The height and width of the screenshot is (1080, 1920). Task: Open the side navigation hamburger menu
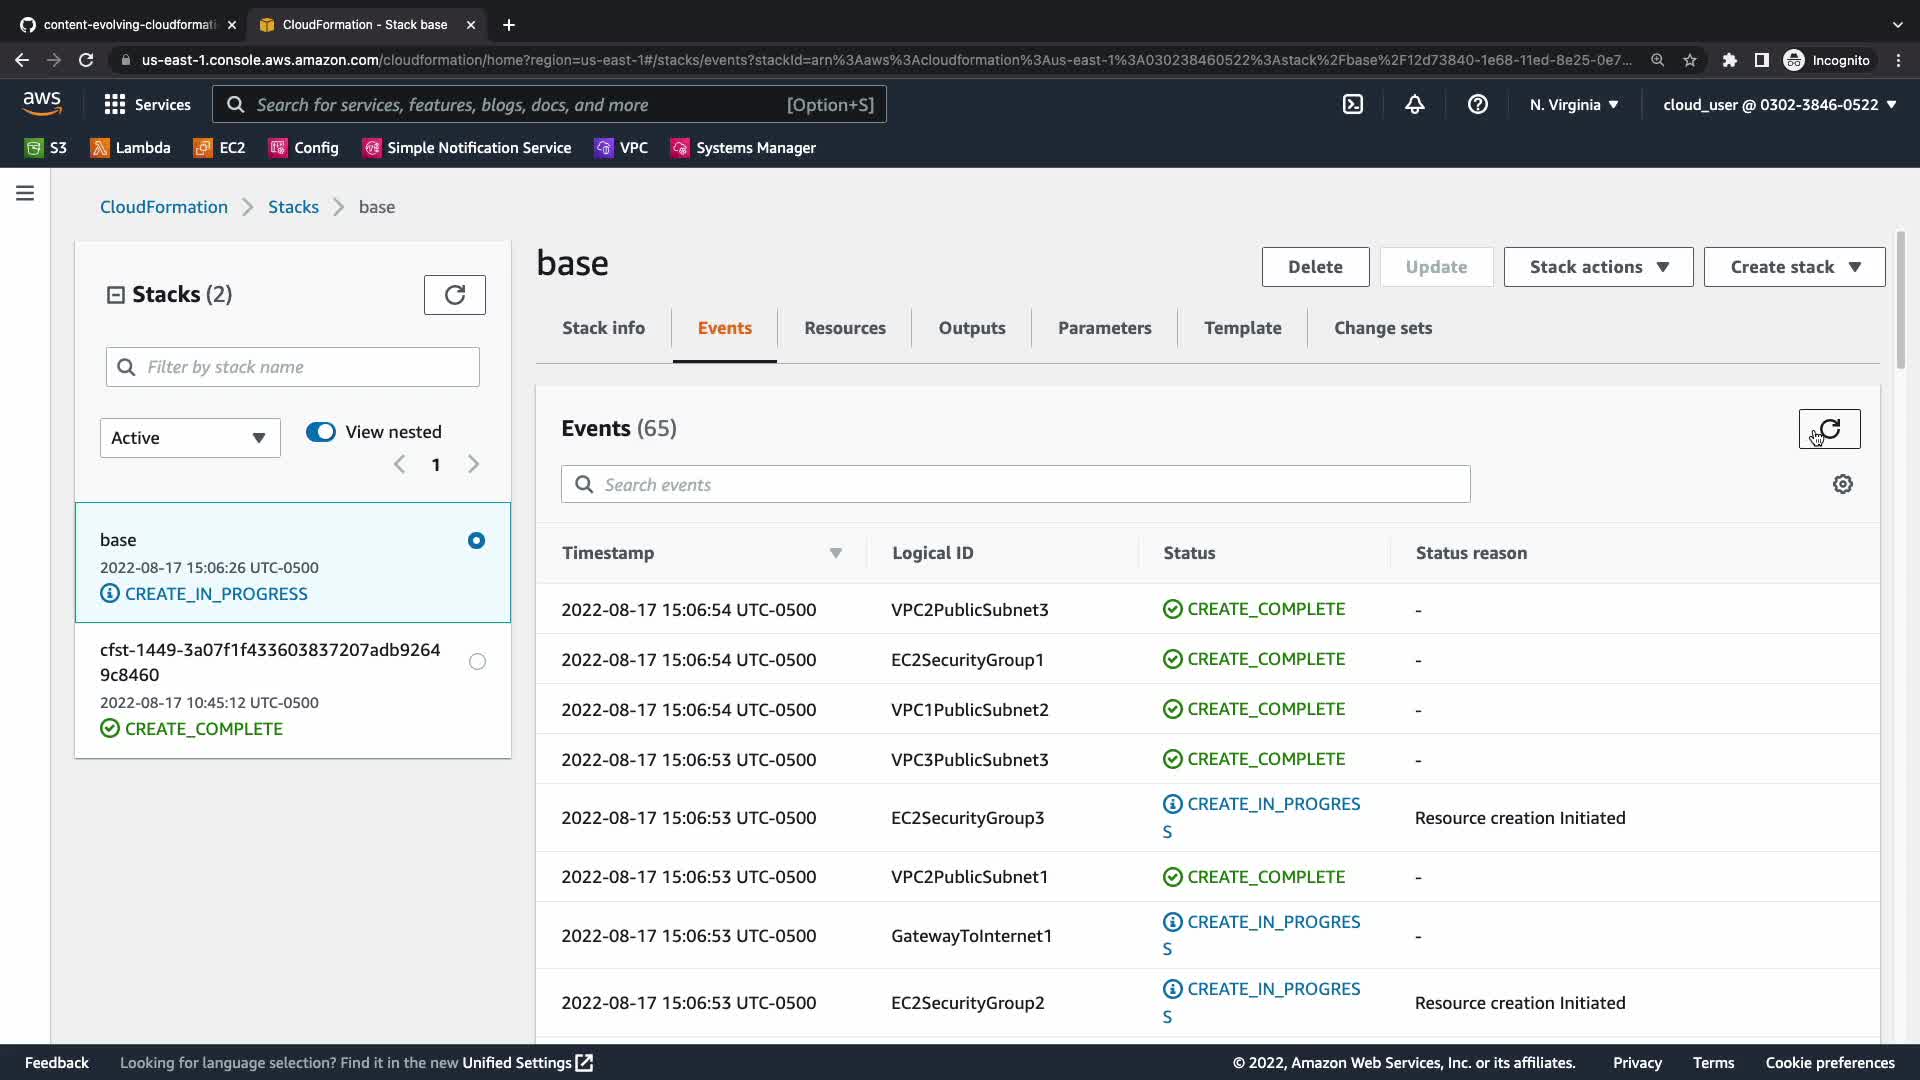click(x=25, y=193)
